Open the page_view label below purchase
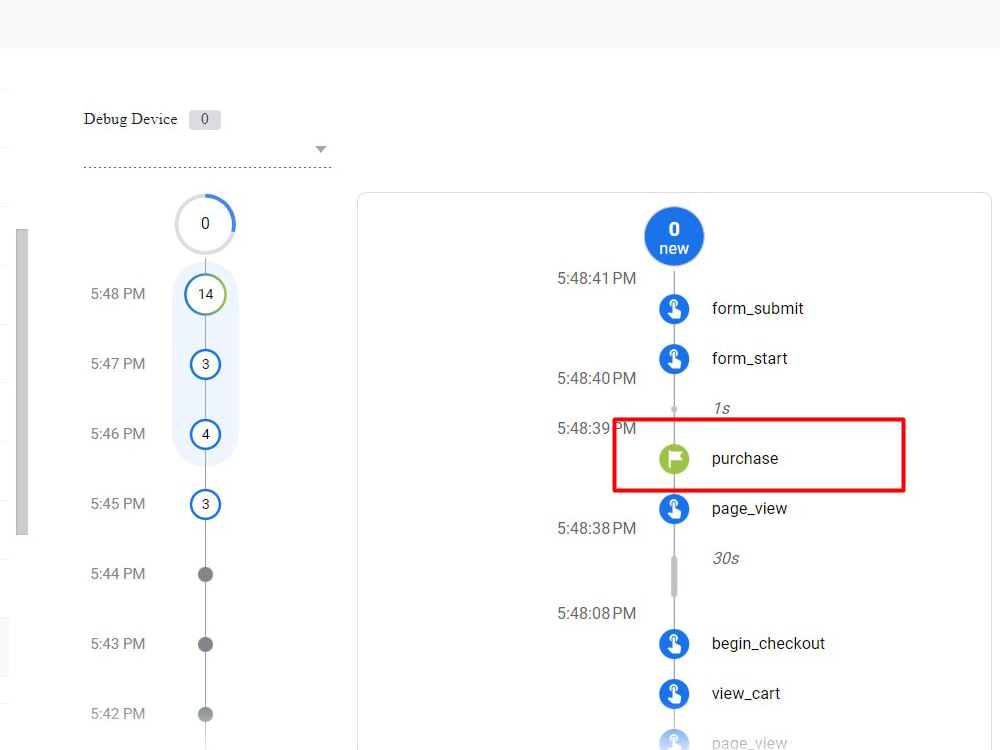The width and height of the screenshot is (1000, 750). click(x=749, y=509)
